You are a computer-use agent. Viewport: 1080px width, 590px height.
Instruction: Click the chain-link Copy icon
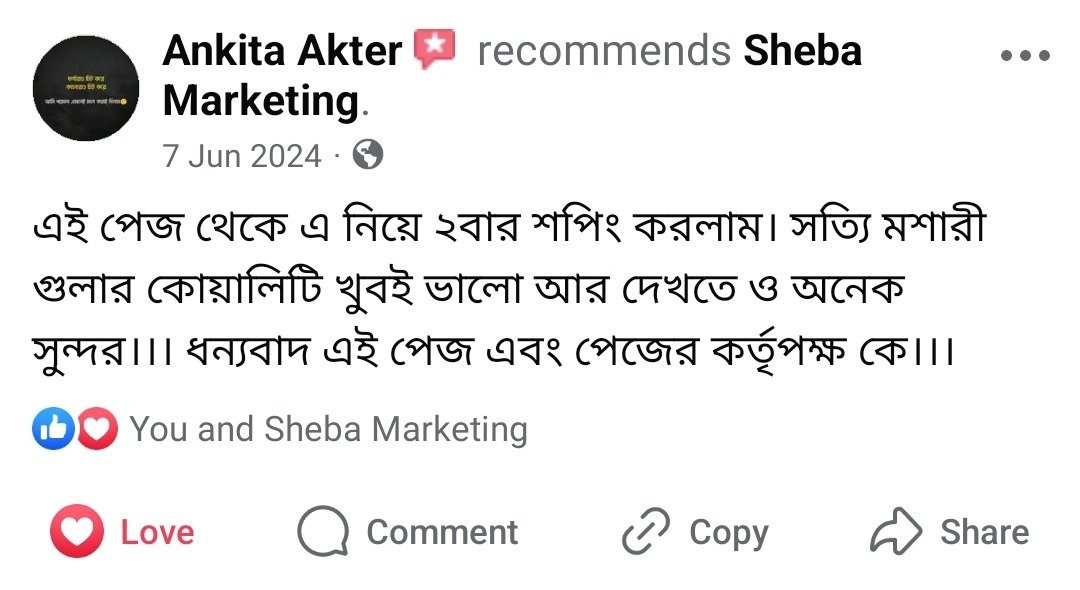click(647, 532)
